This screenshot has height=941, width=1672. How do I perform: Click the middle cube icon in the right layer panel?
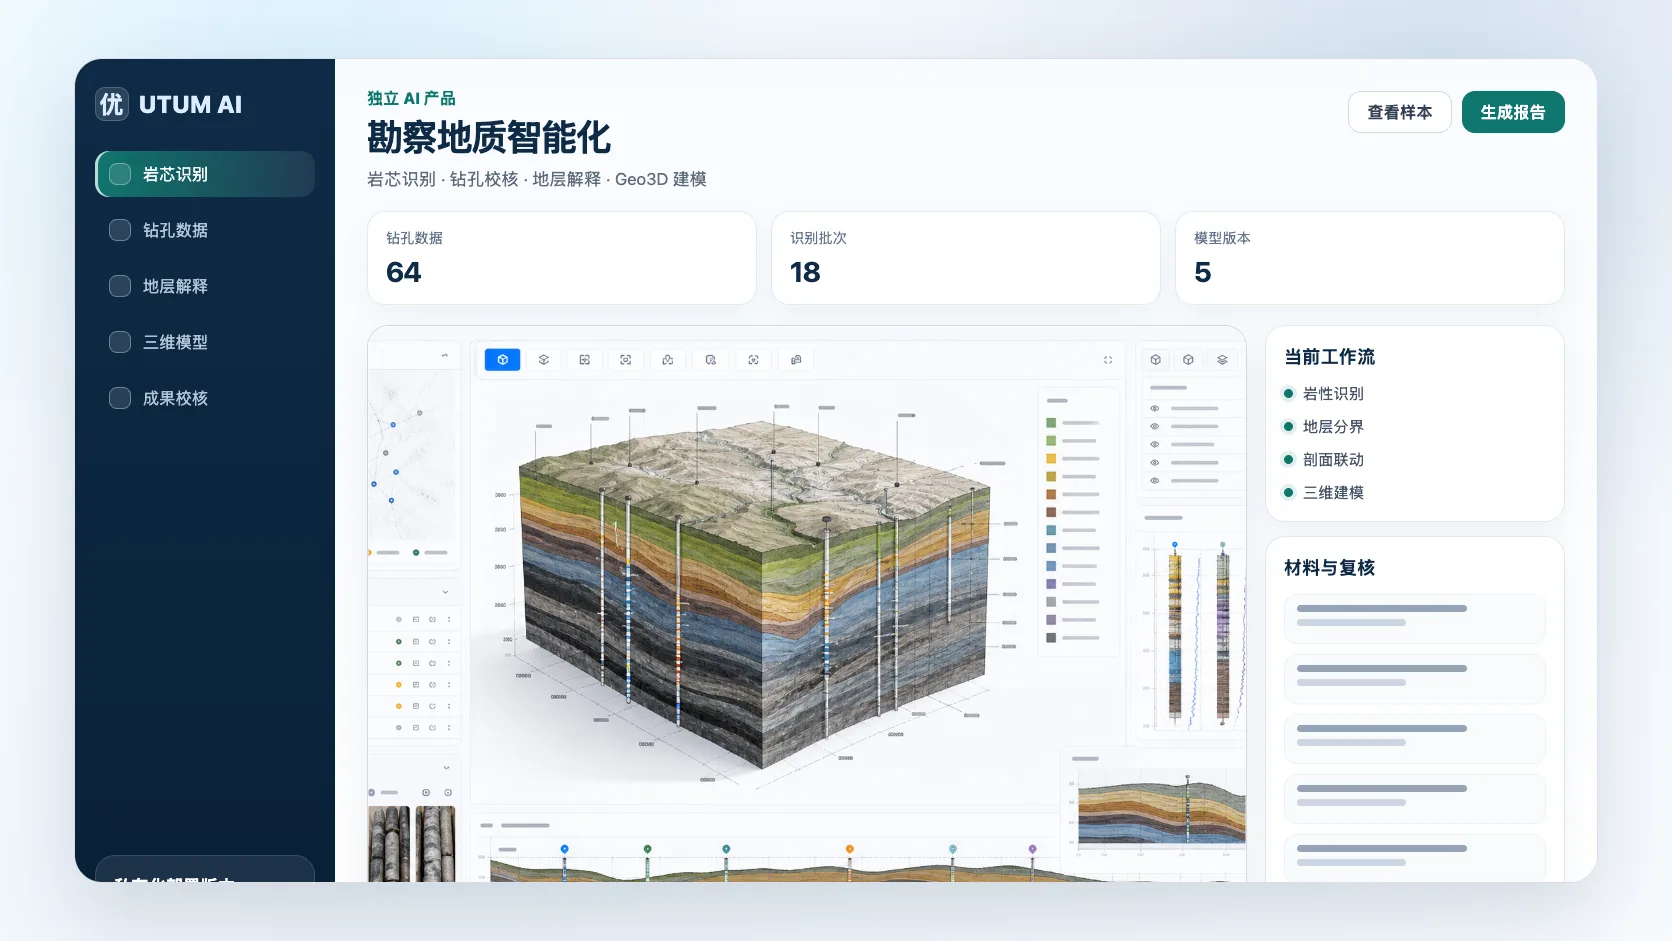pyautogui.click(x=1188, y=360)
